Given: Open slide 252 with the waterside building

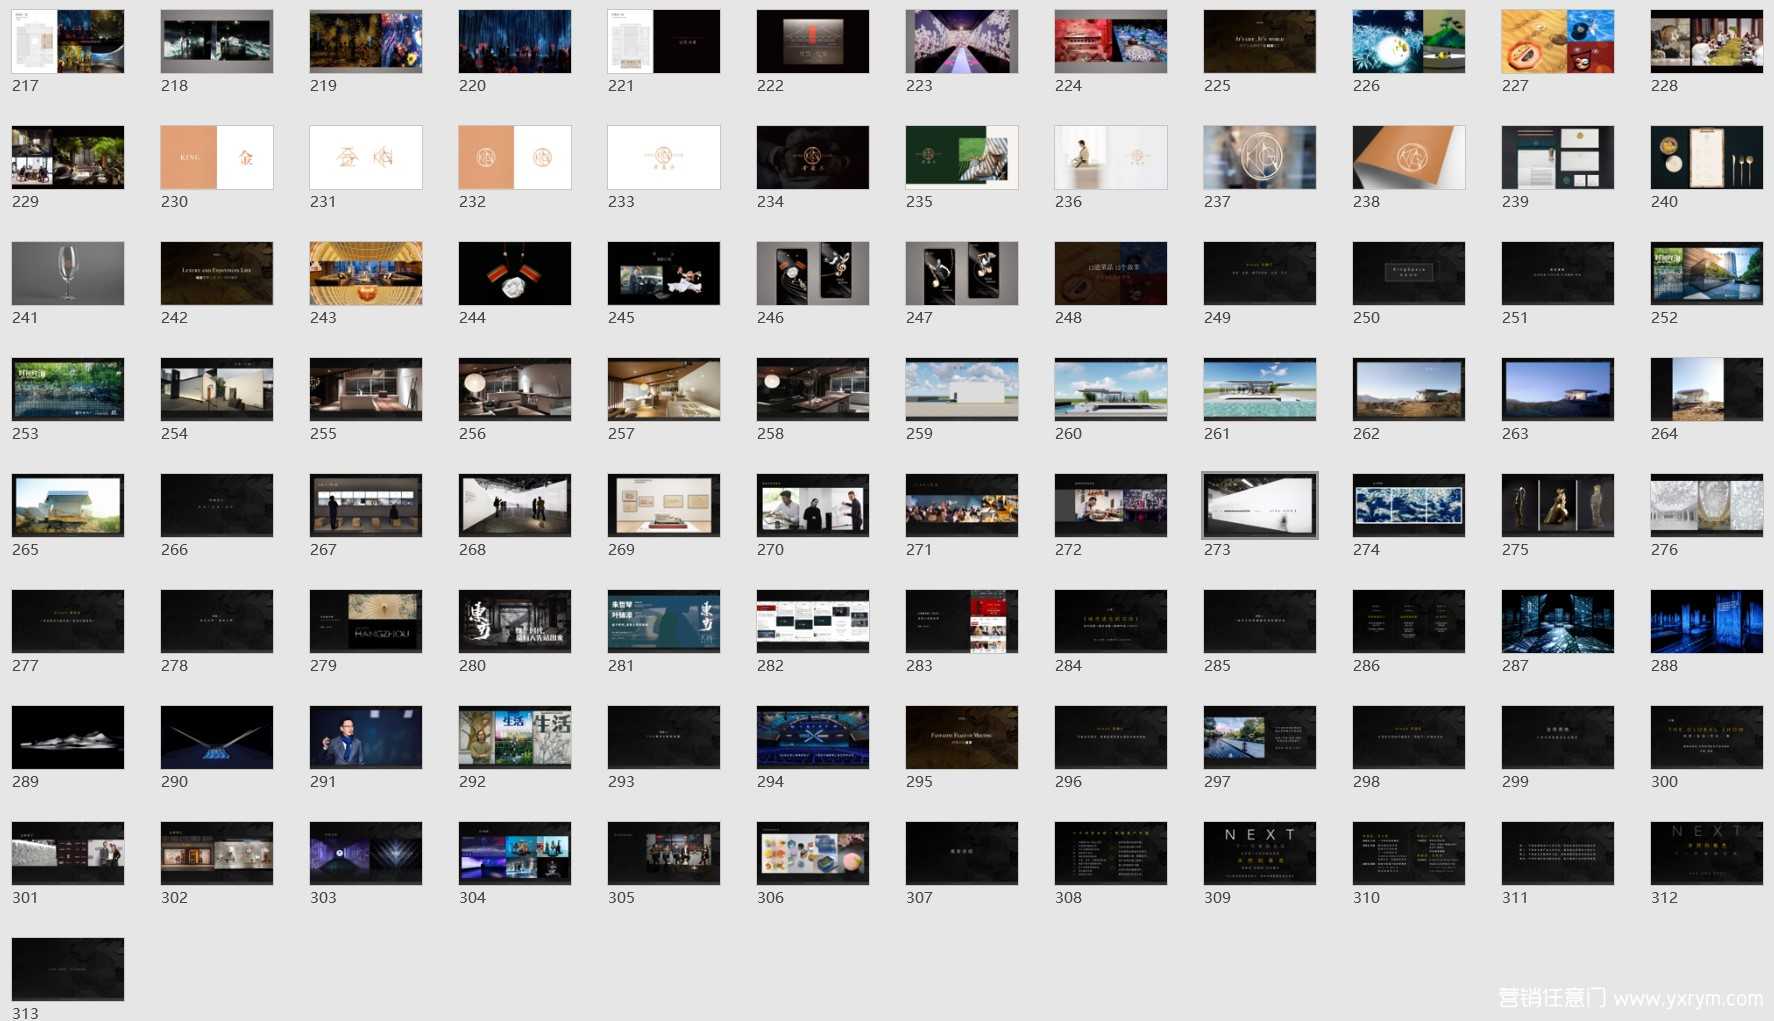Looking at the screenshot, I should 1706,273.
